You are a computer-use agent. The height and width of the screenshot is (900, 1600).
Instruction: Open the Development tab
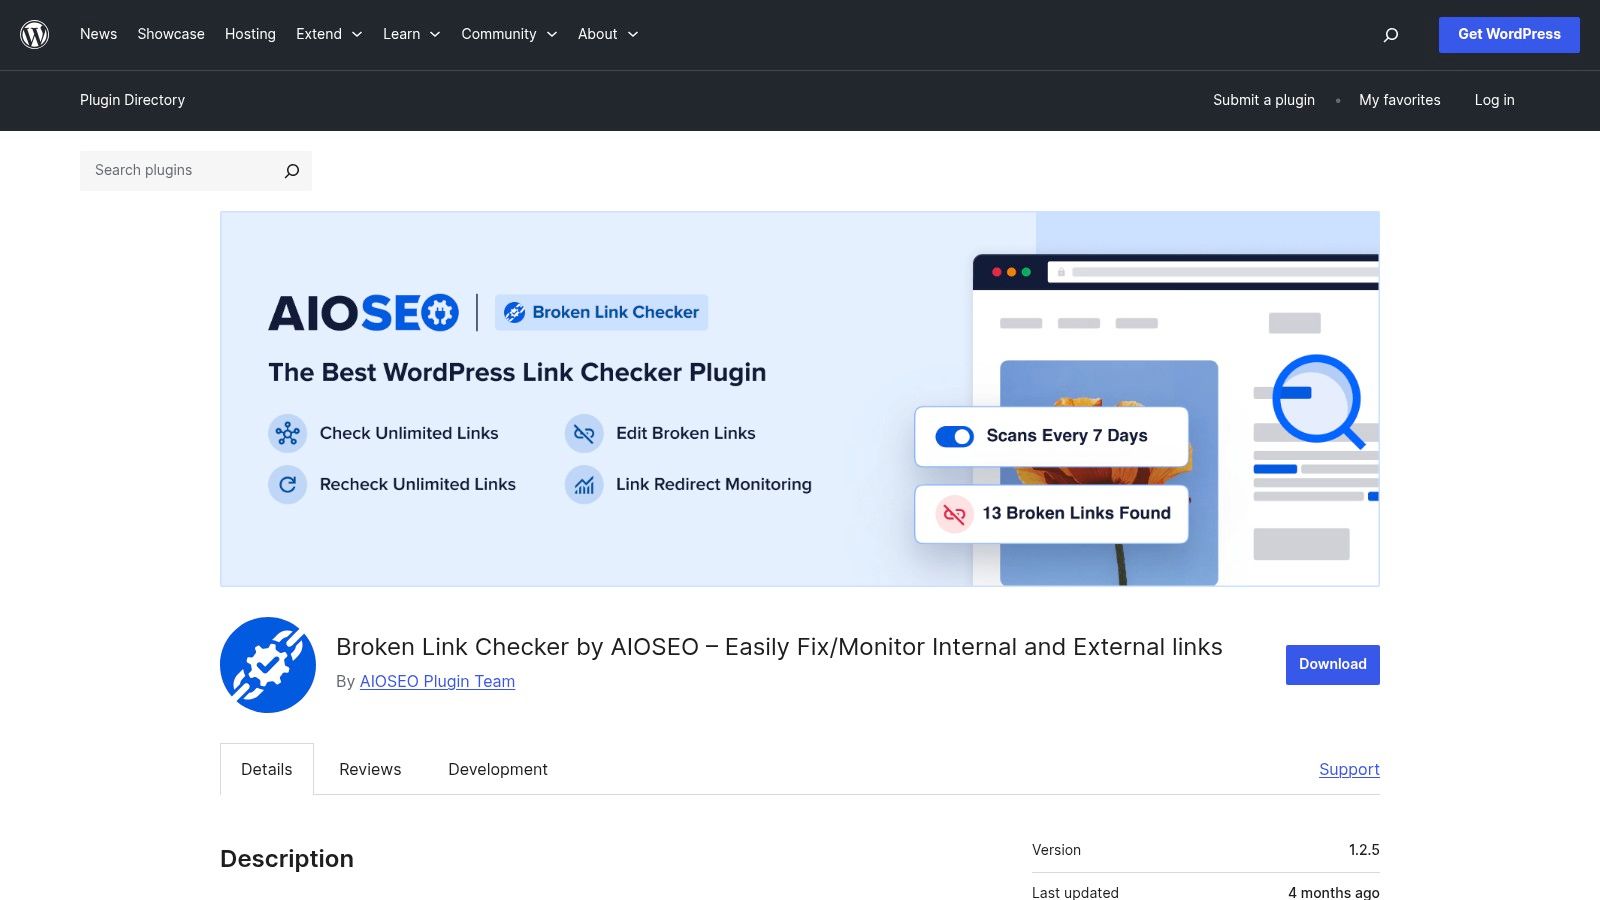tap(497, 769)
